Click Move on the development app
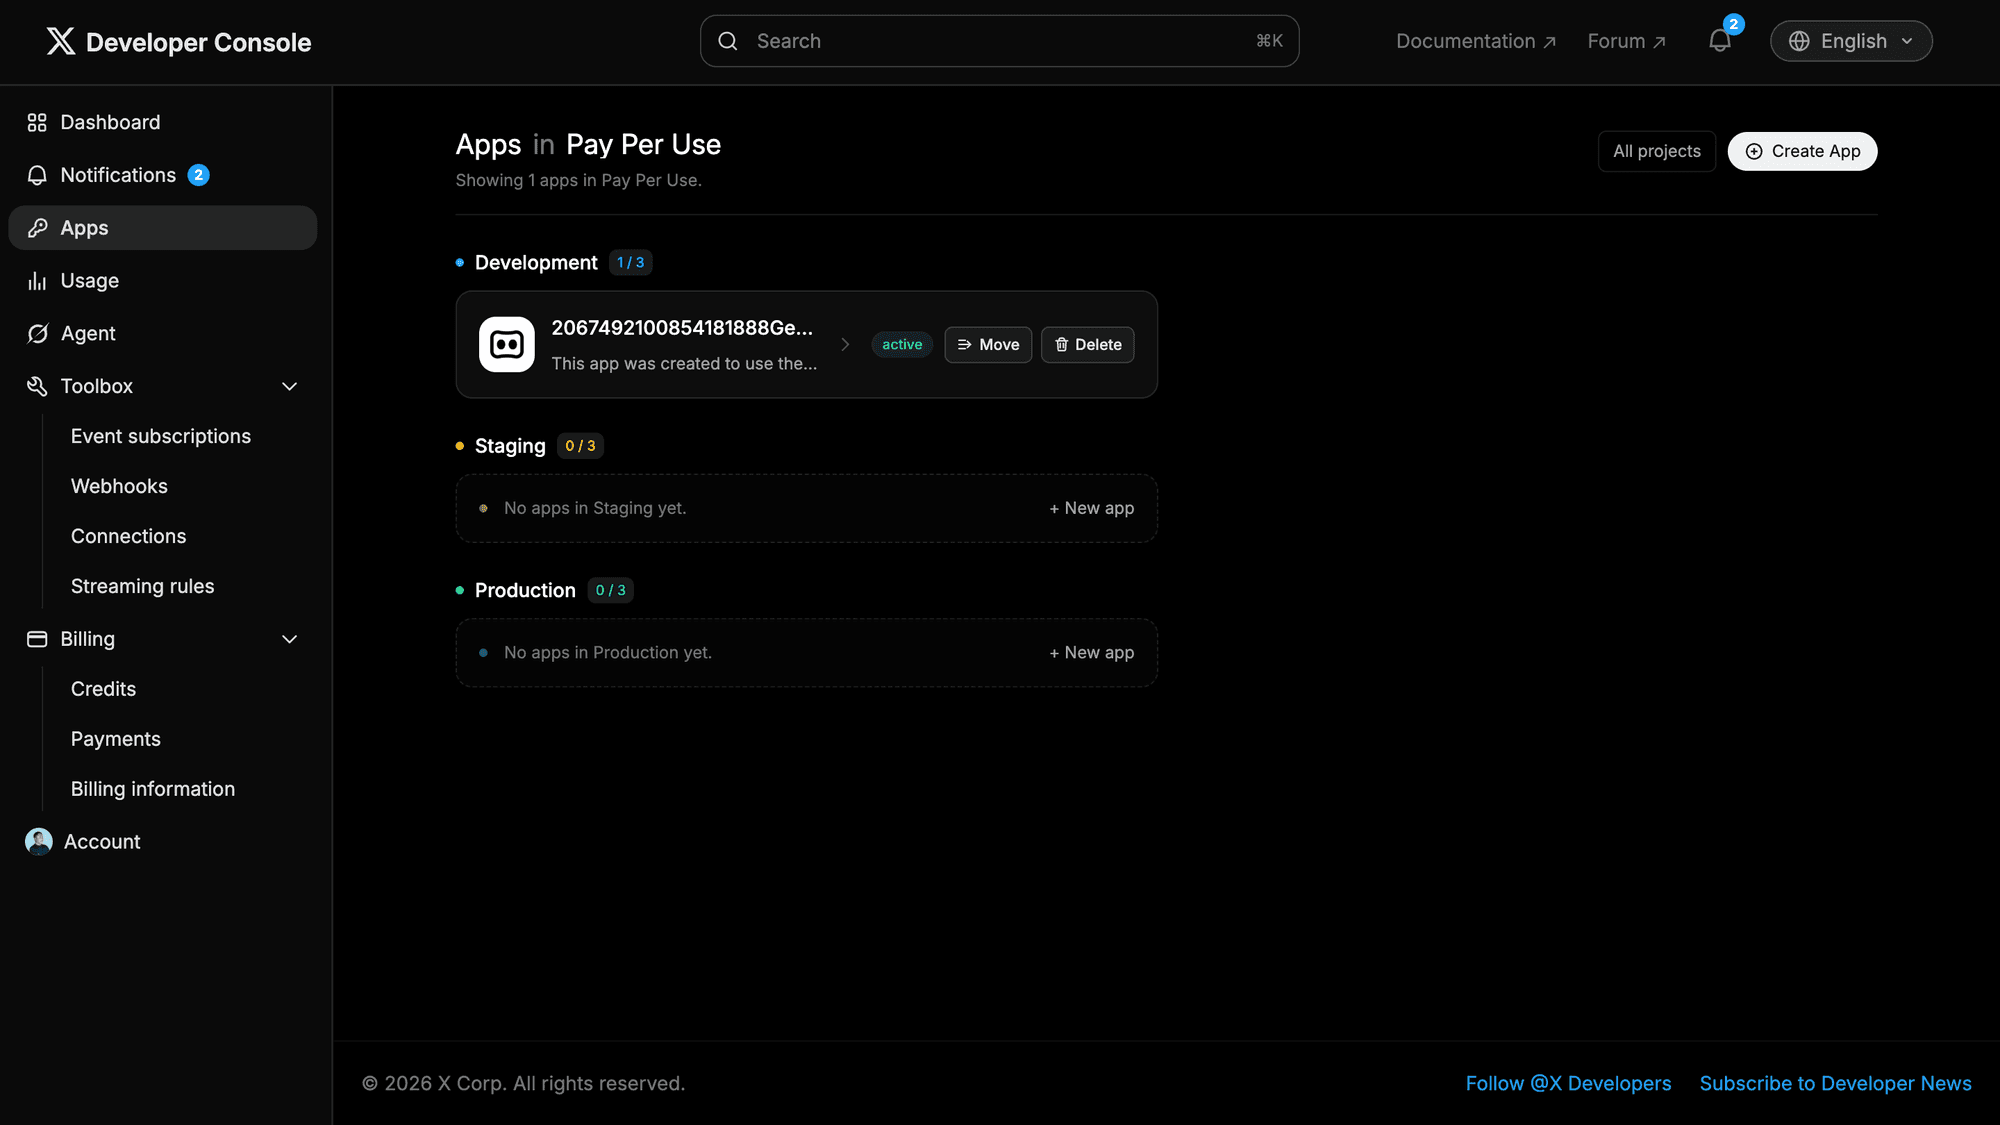Viewport: 2000px width, 1125px height. coord(988,344)
